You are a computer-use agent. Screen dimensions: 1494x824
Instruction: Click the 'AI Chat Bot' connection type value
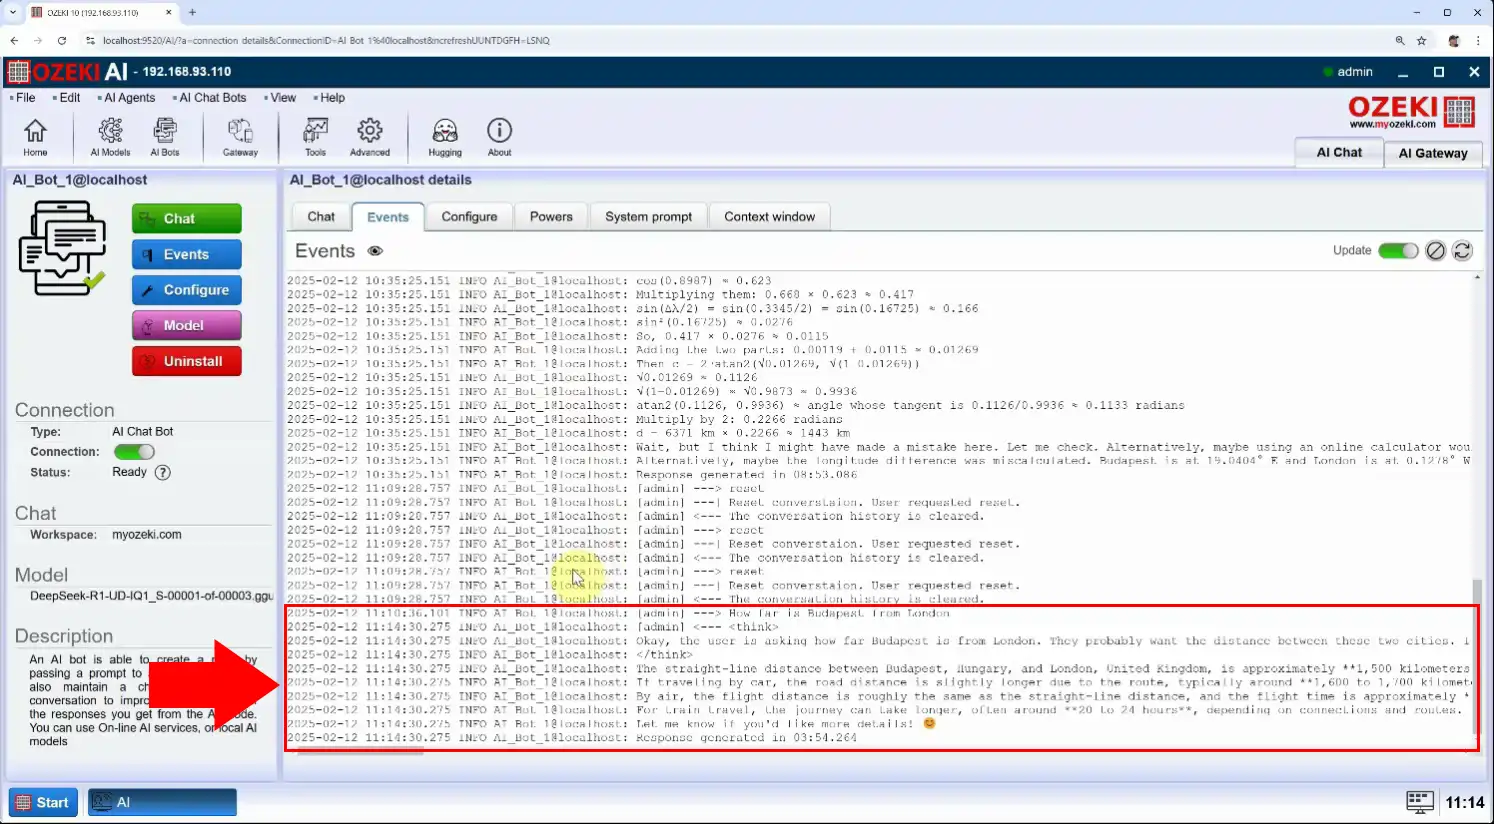[142, 432]
